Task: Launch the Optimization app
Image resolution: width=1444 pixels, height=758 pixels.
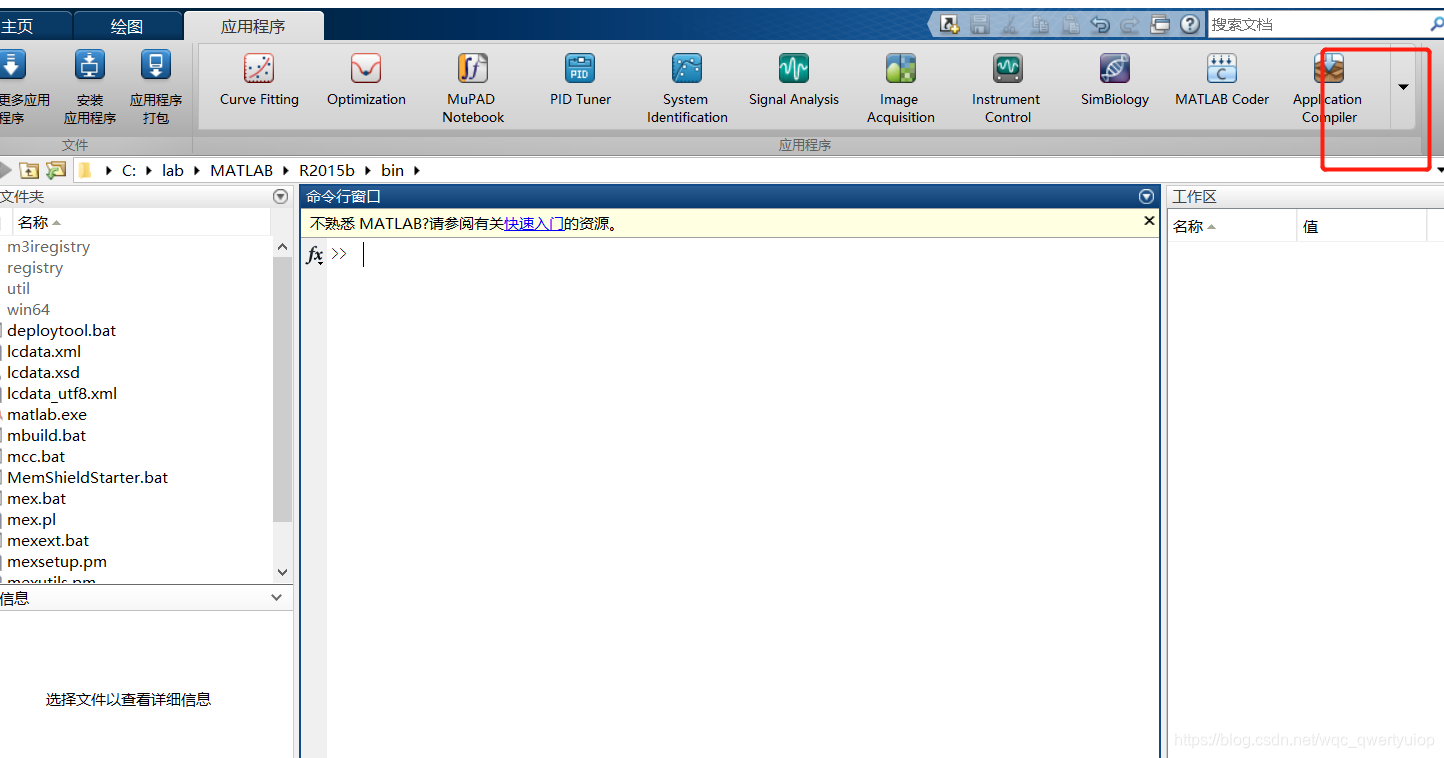Action: 366,80
